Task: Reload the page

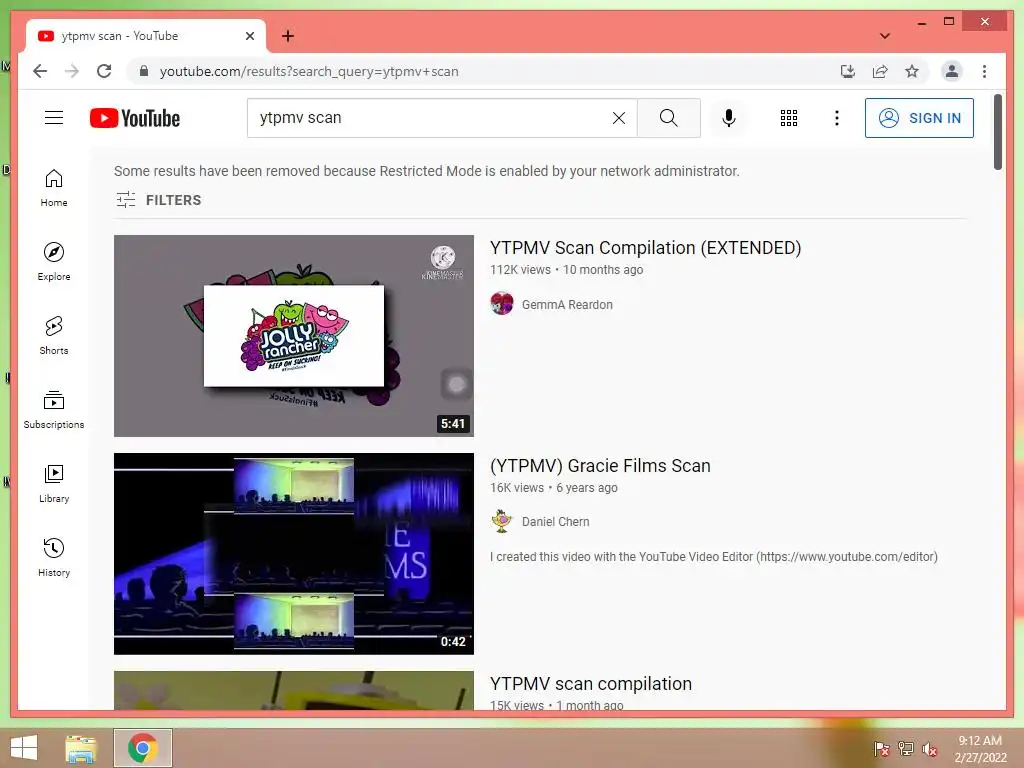Action: point(104,71)
